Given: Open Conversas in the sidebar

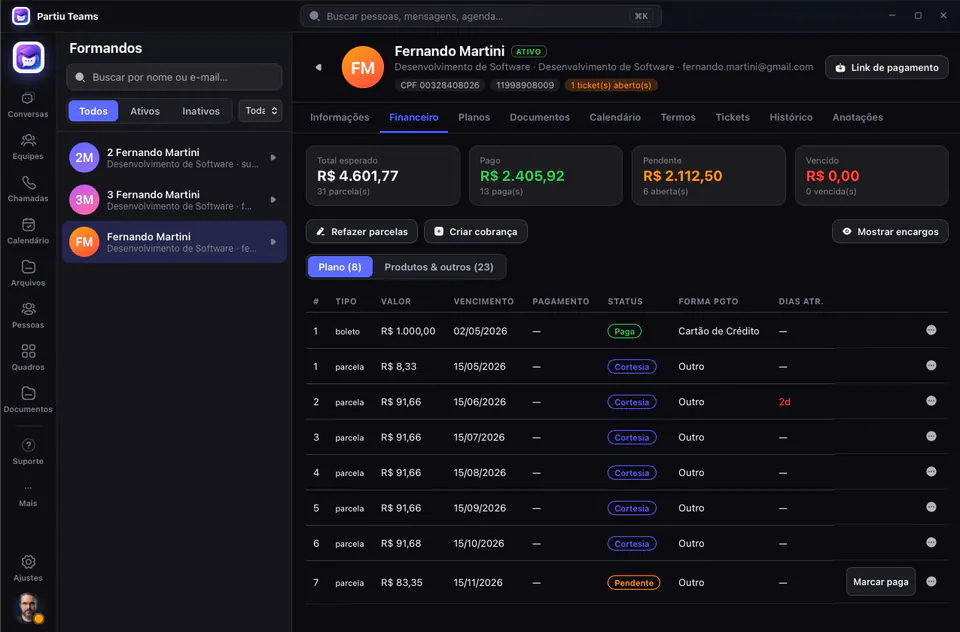Looking at the screenshot, I should click(x=28, y=105).
